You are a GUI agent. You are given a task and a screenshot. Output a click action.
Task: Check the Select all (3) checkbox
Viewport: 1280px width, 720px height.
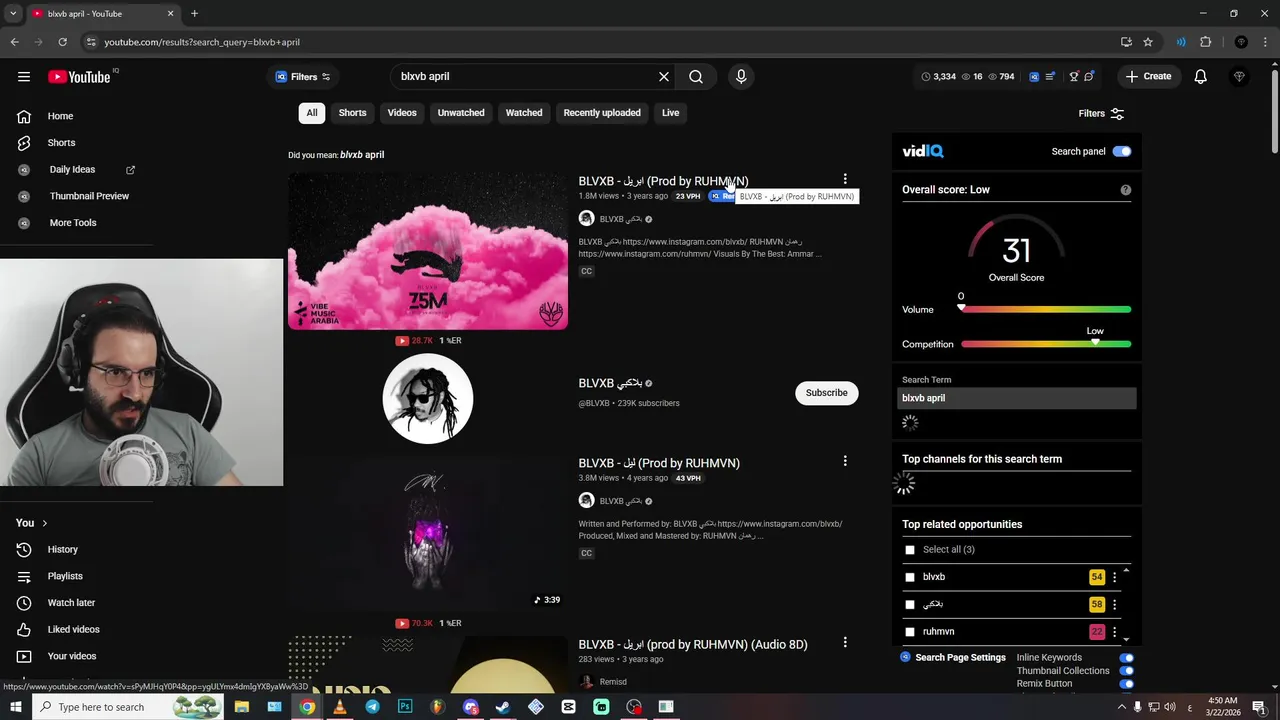[910, 550]
